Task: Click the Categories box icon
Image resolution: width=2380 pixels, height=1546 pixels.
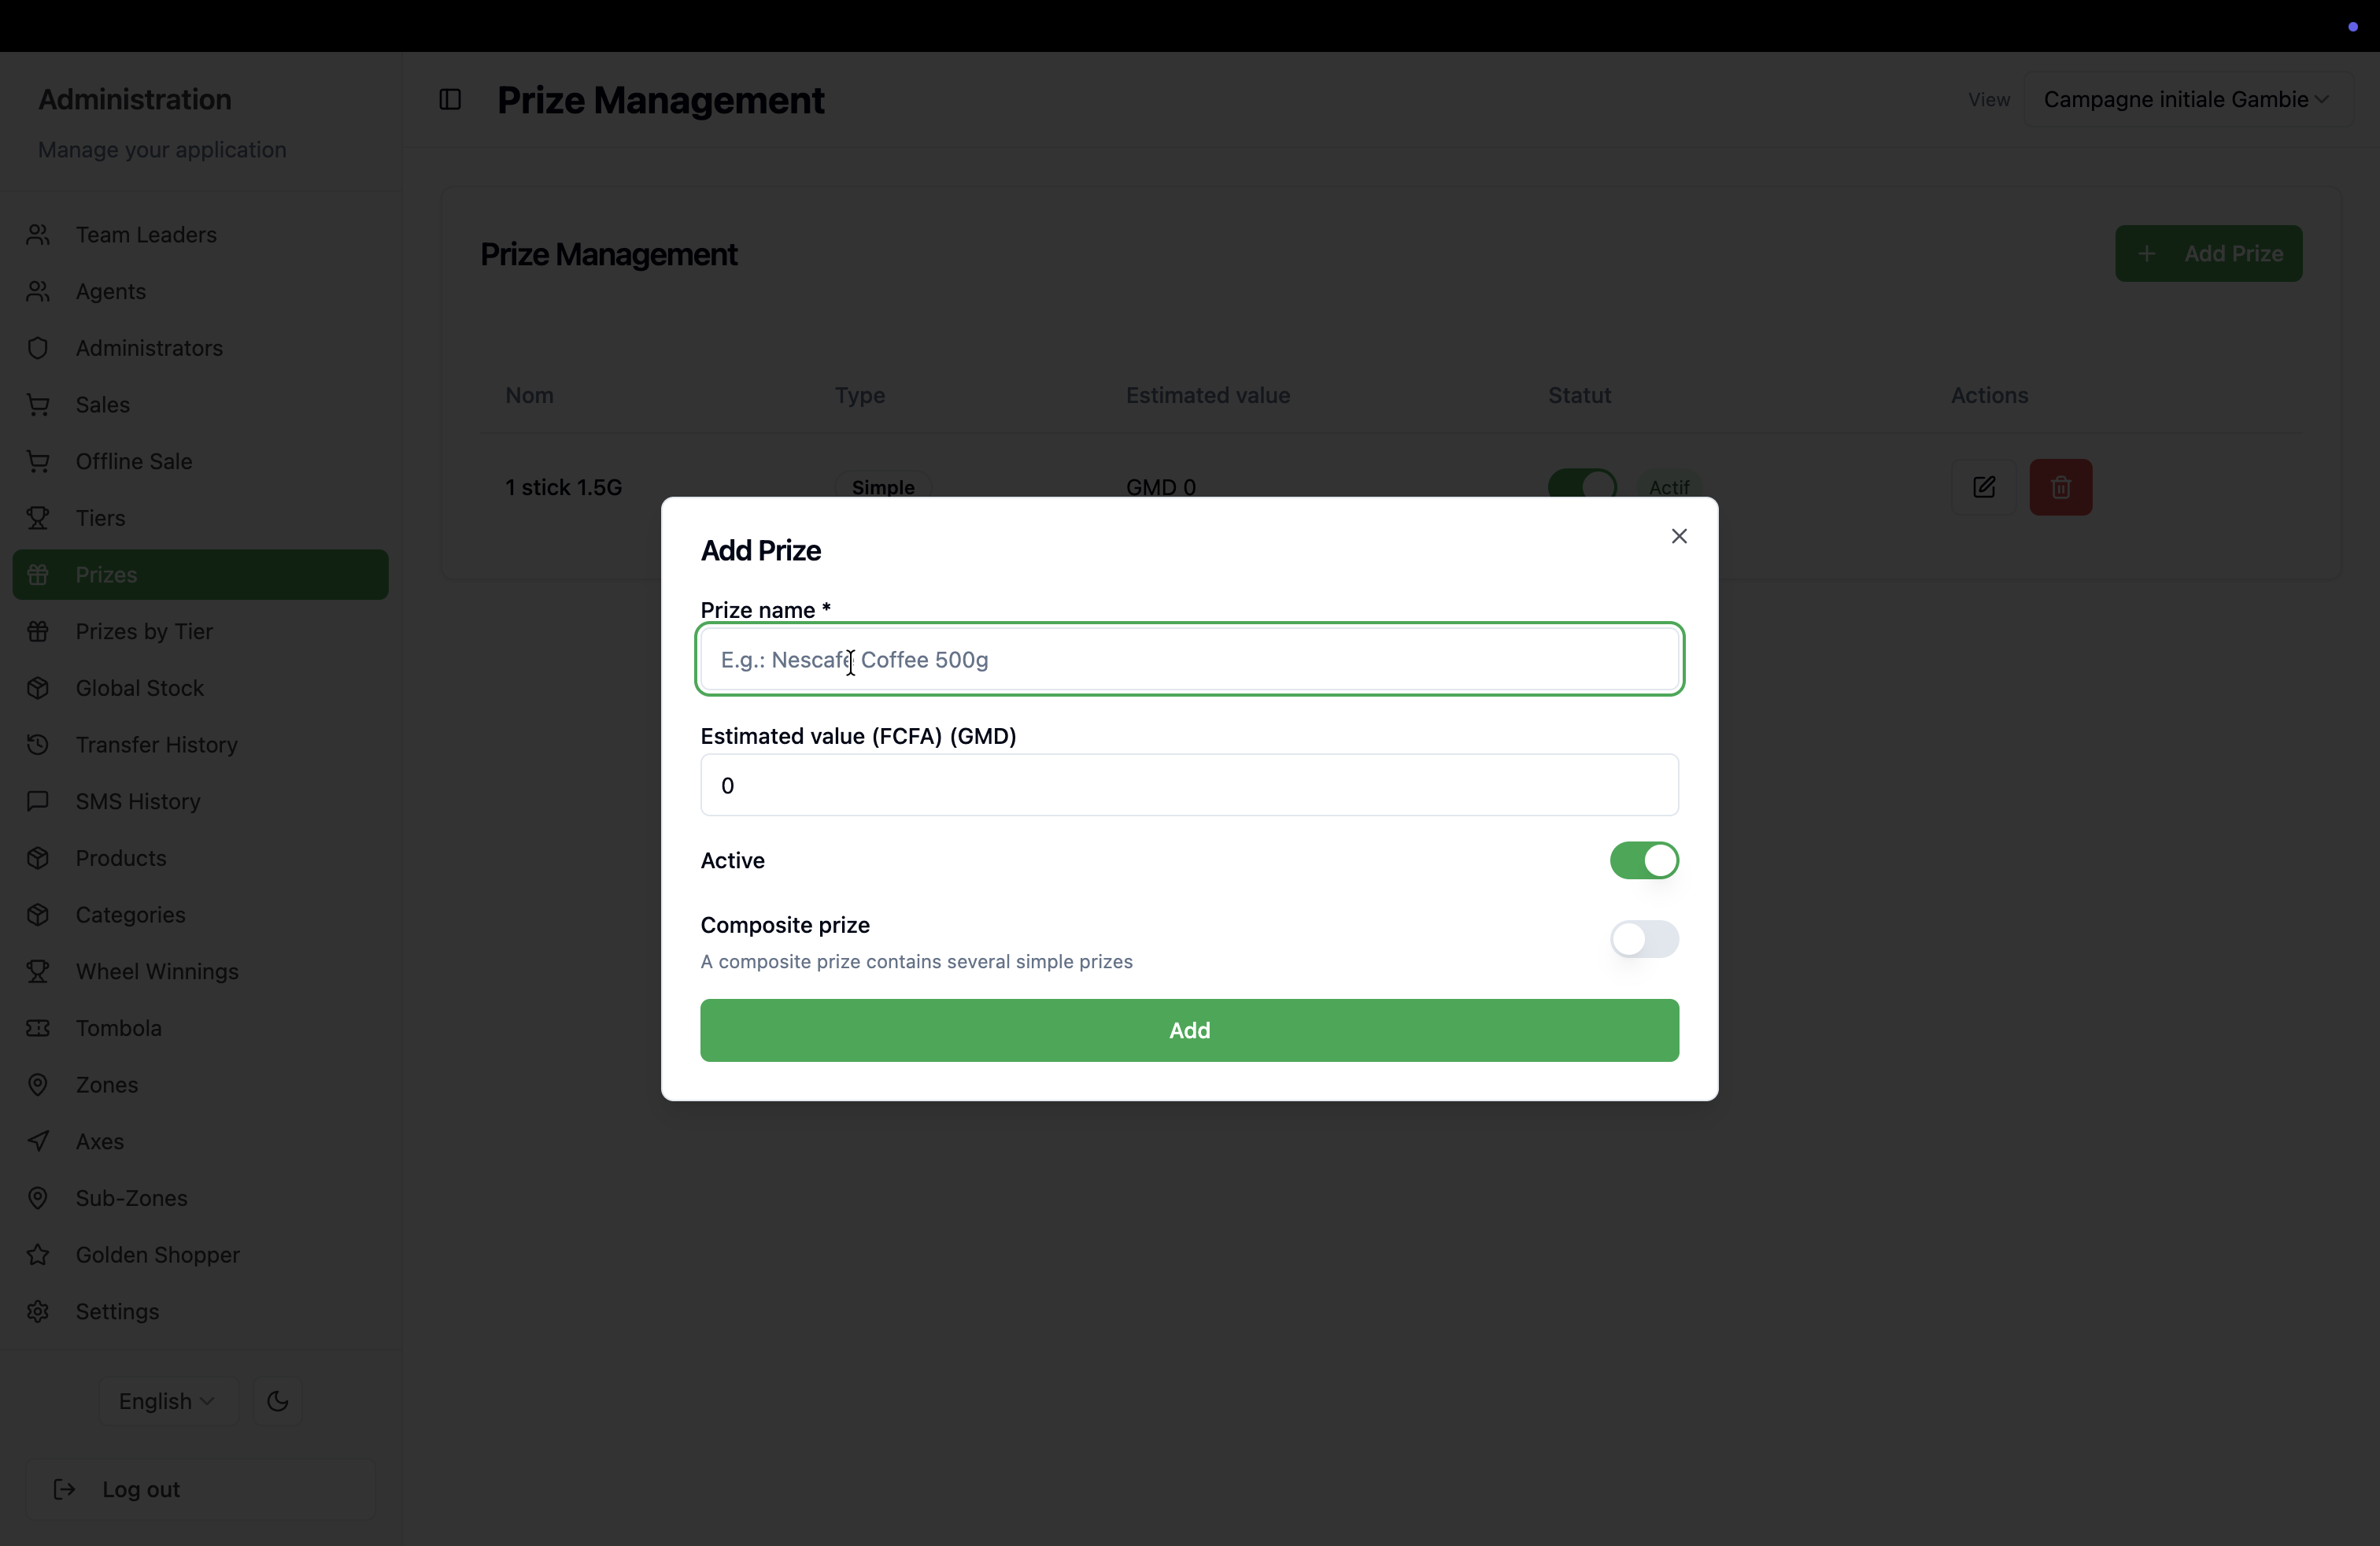Action: [x=38, y=915]
